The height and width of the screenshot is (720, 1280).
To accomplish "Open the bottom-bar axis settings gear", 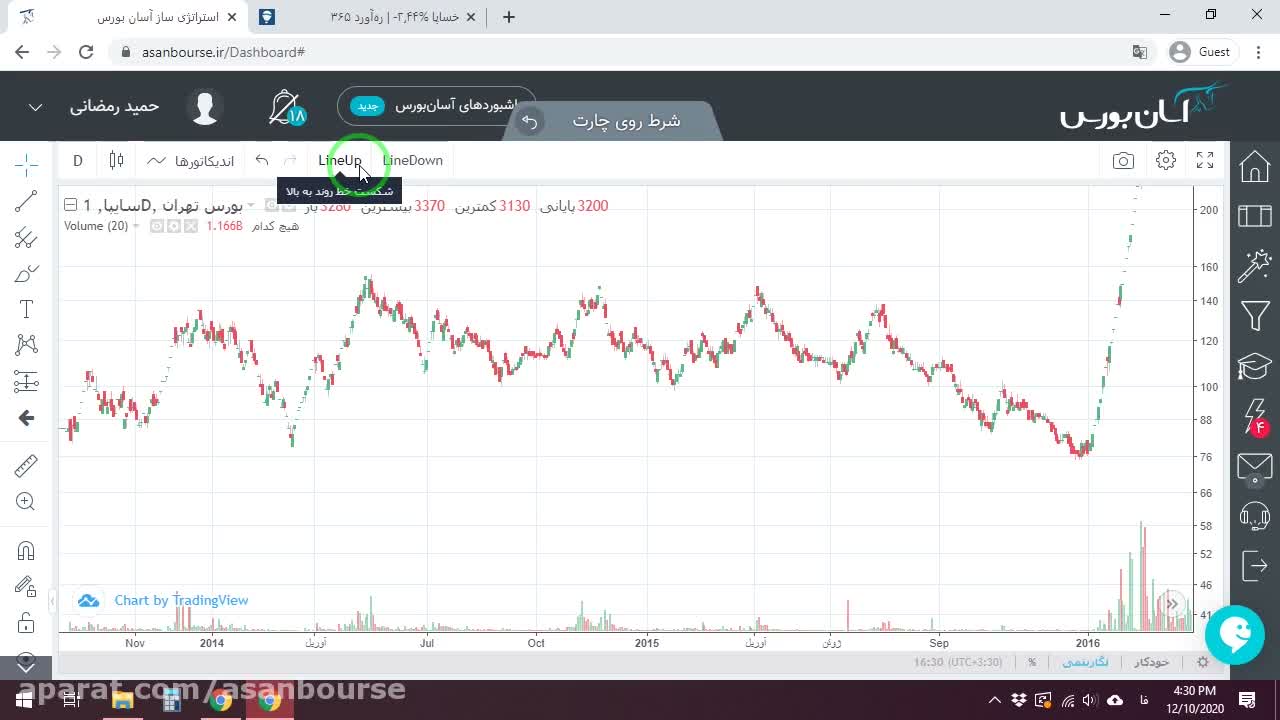I will (1203, 662).
